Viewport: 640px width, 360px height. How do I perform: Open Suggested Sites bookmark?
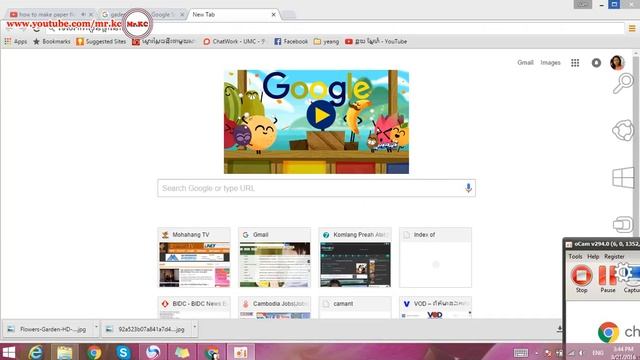(101, 41)
